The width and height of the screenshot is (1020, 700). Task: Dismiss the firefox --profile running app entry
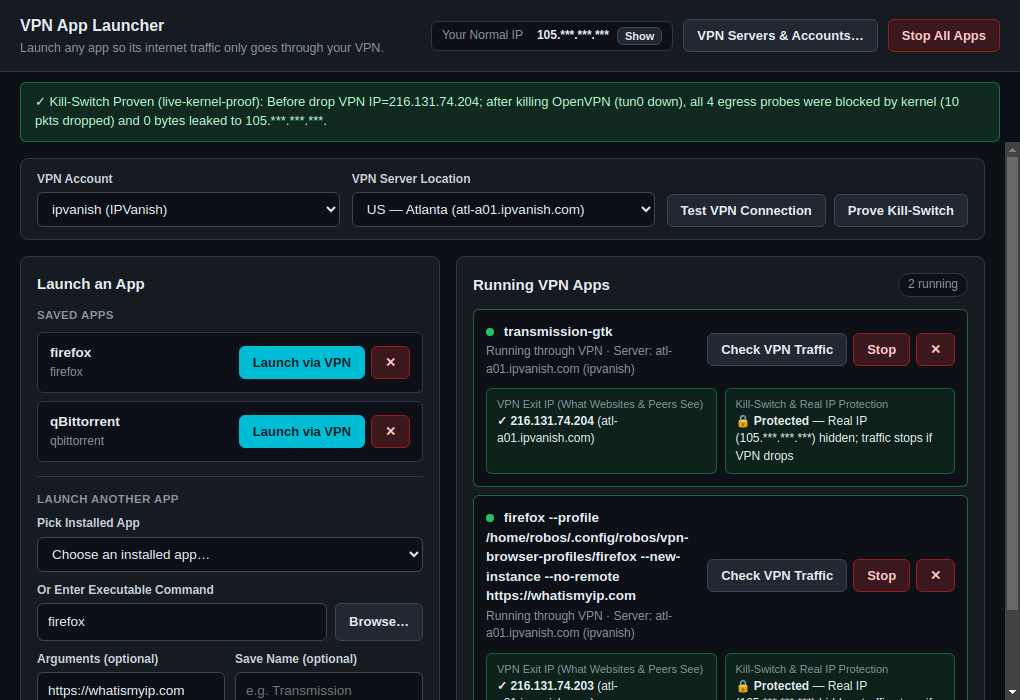(x=935, y=576)
